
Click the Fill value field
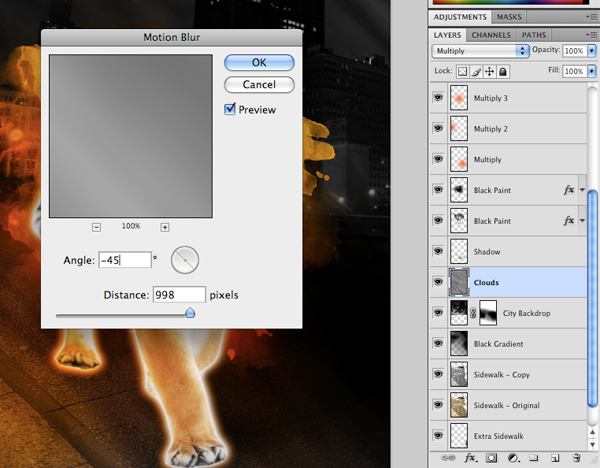[x=574, y=71]
